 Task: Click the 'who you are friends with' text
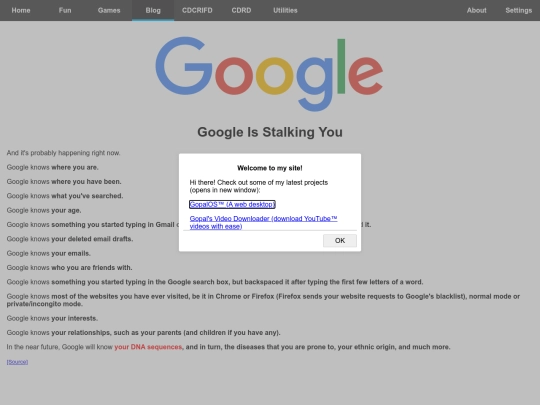pyautogui.click(x=92, y=268)
